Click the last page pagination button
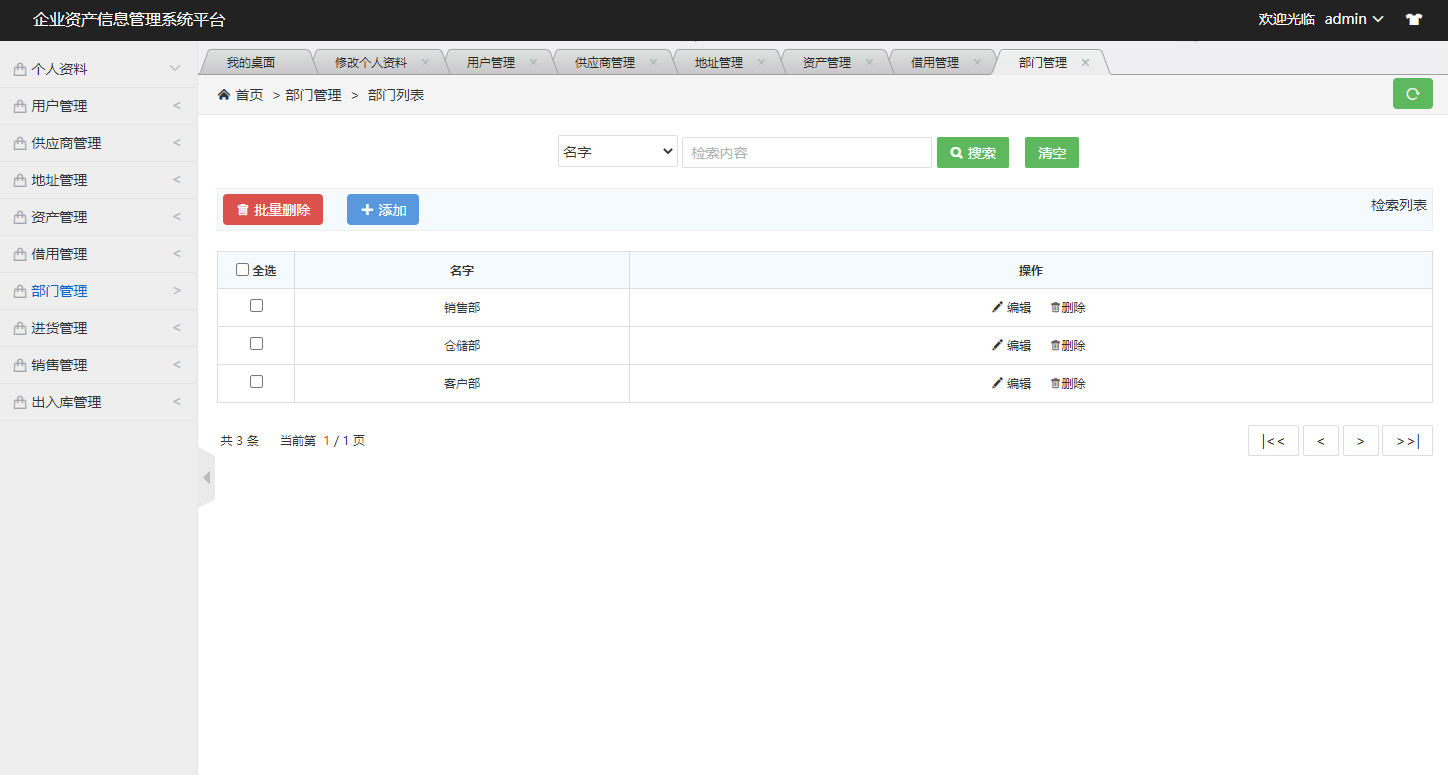 1407,440
